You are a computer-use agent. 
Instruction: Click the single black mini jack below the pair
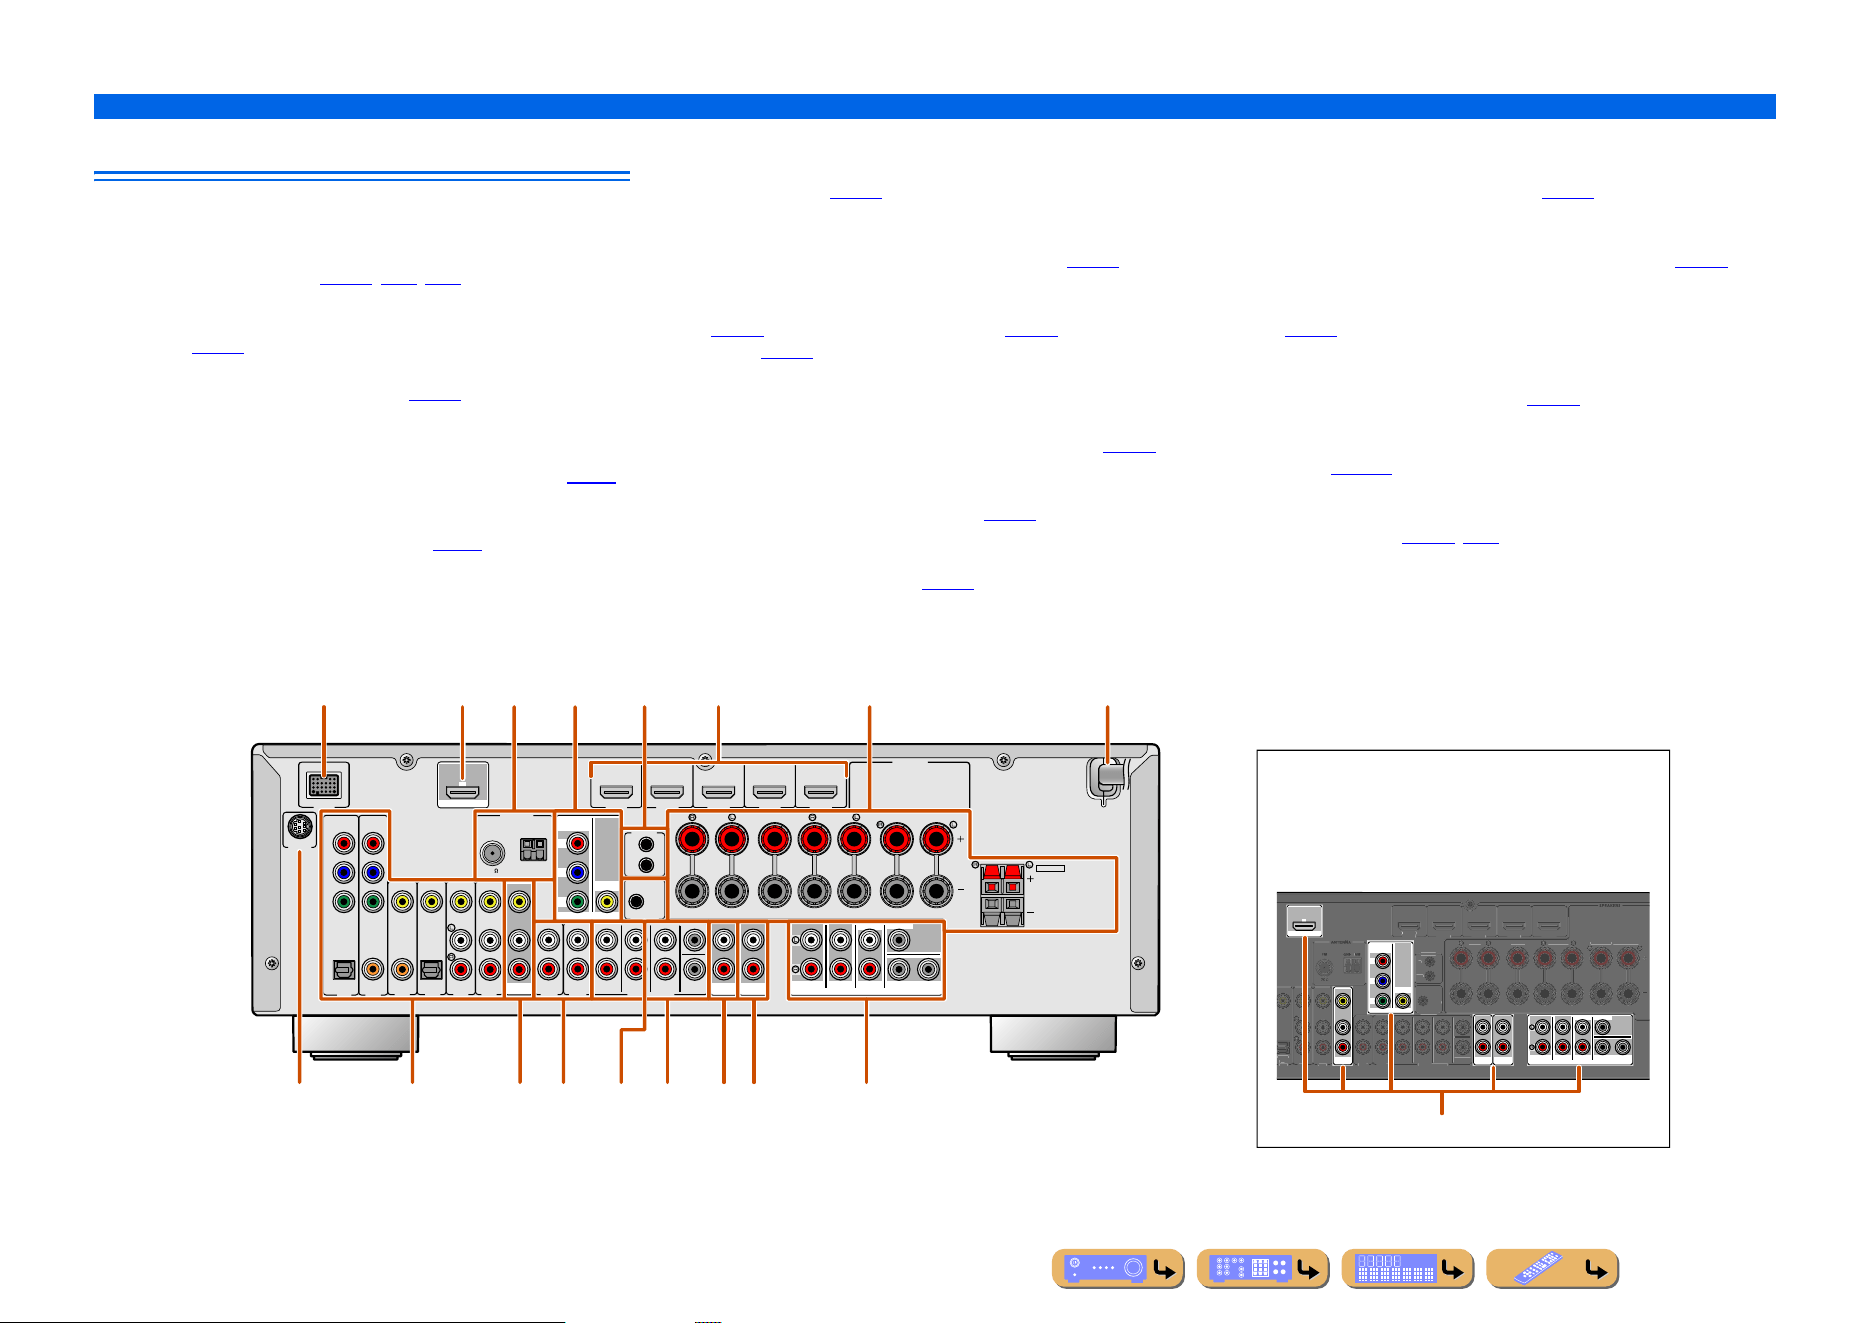point(635,900)
